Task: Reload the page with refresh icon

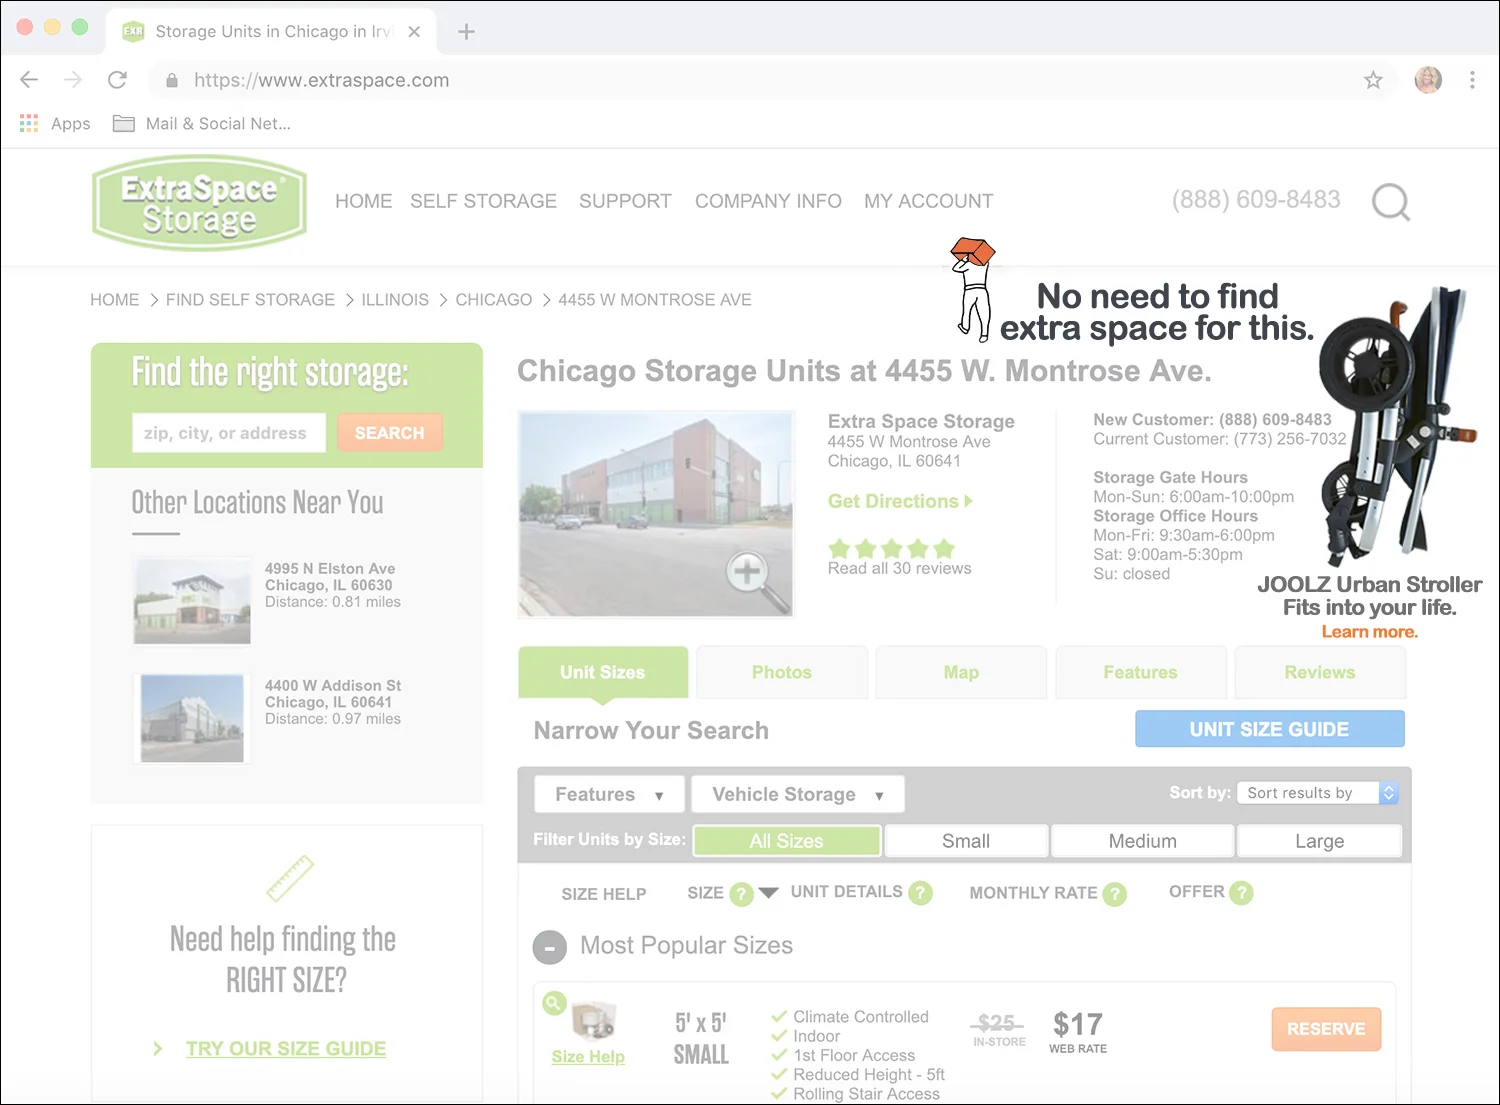Action: (x=117, y=80)
